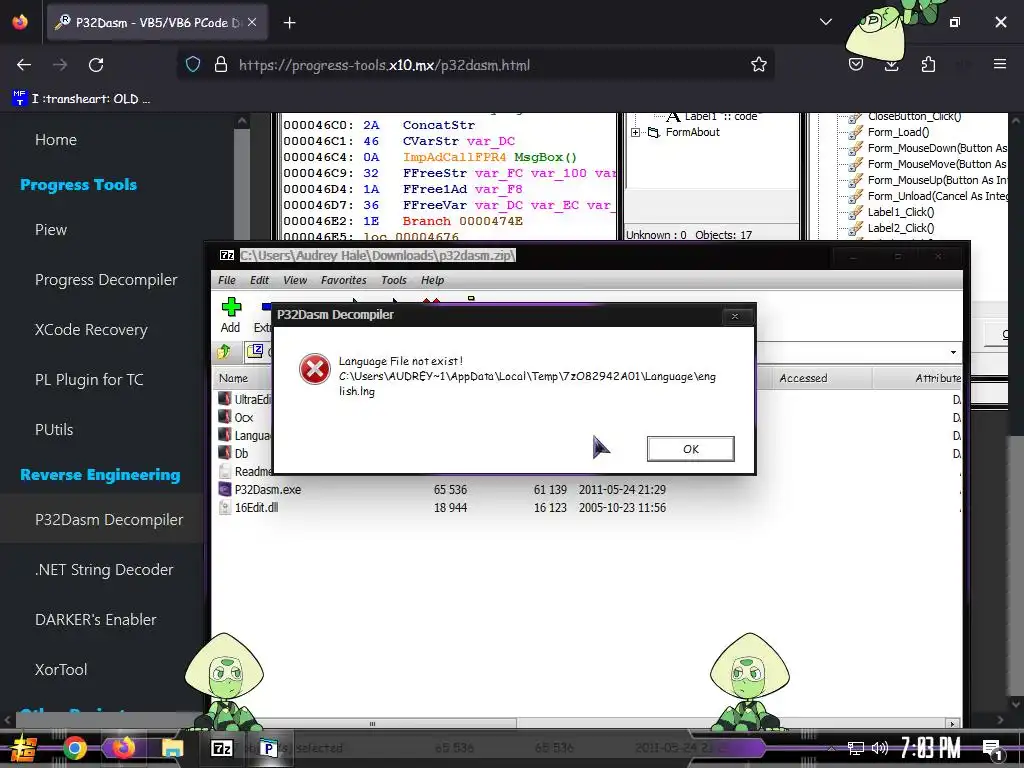Open the Favorites menu in 7-Zip
The height and width of the screenshot is (768, 1024).
(344, 280)
